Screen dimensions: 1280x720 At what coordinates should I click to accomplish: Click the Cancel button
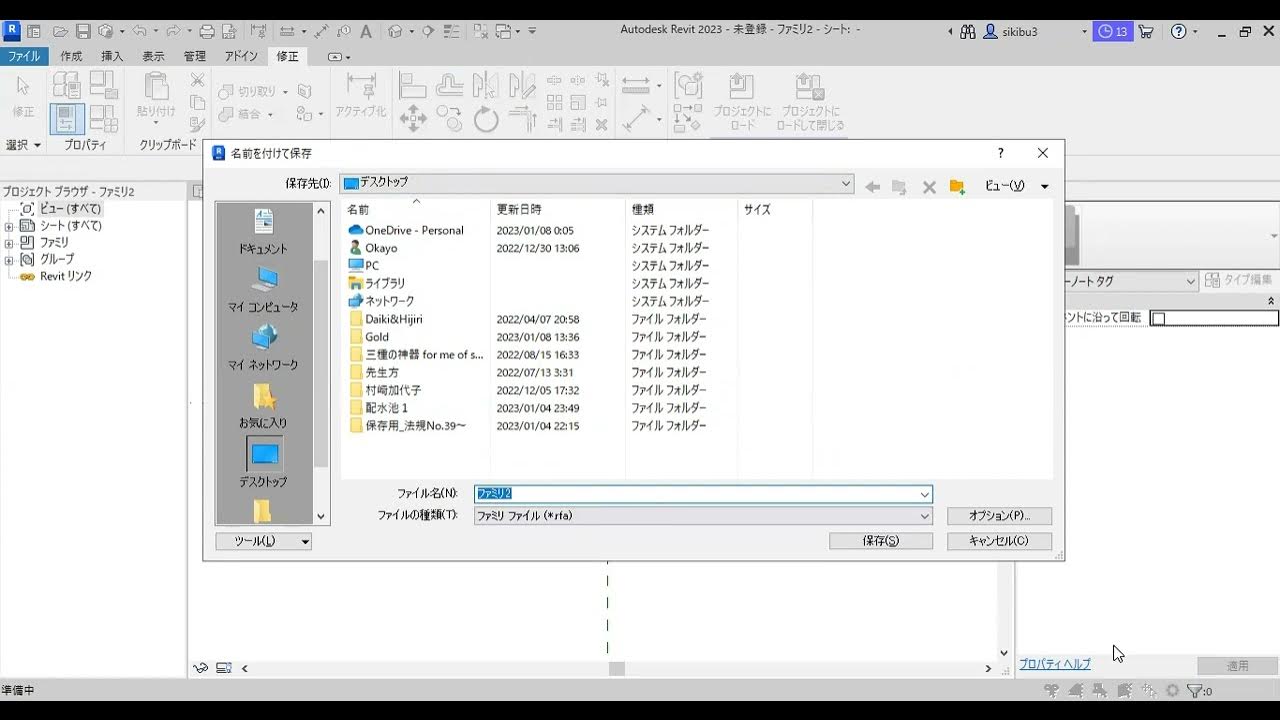(999, 541)
